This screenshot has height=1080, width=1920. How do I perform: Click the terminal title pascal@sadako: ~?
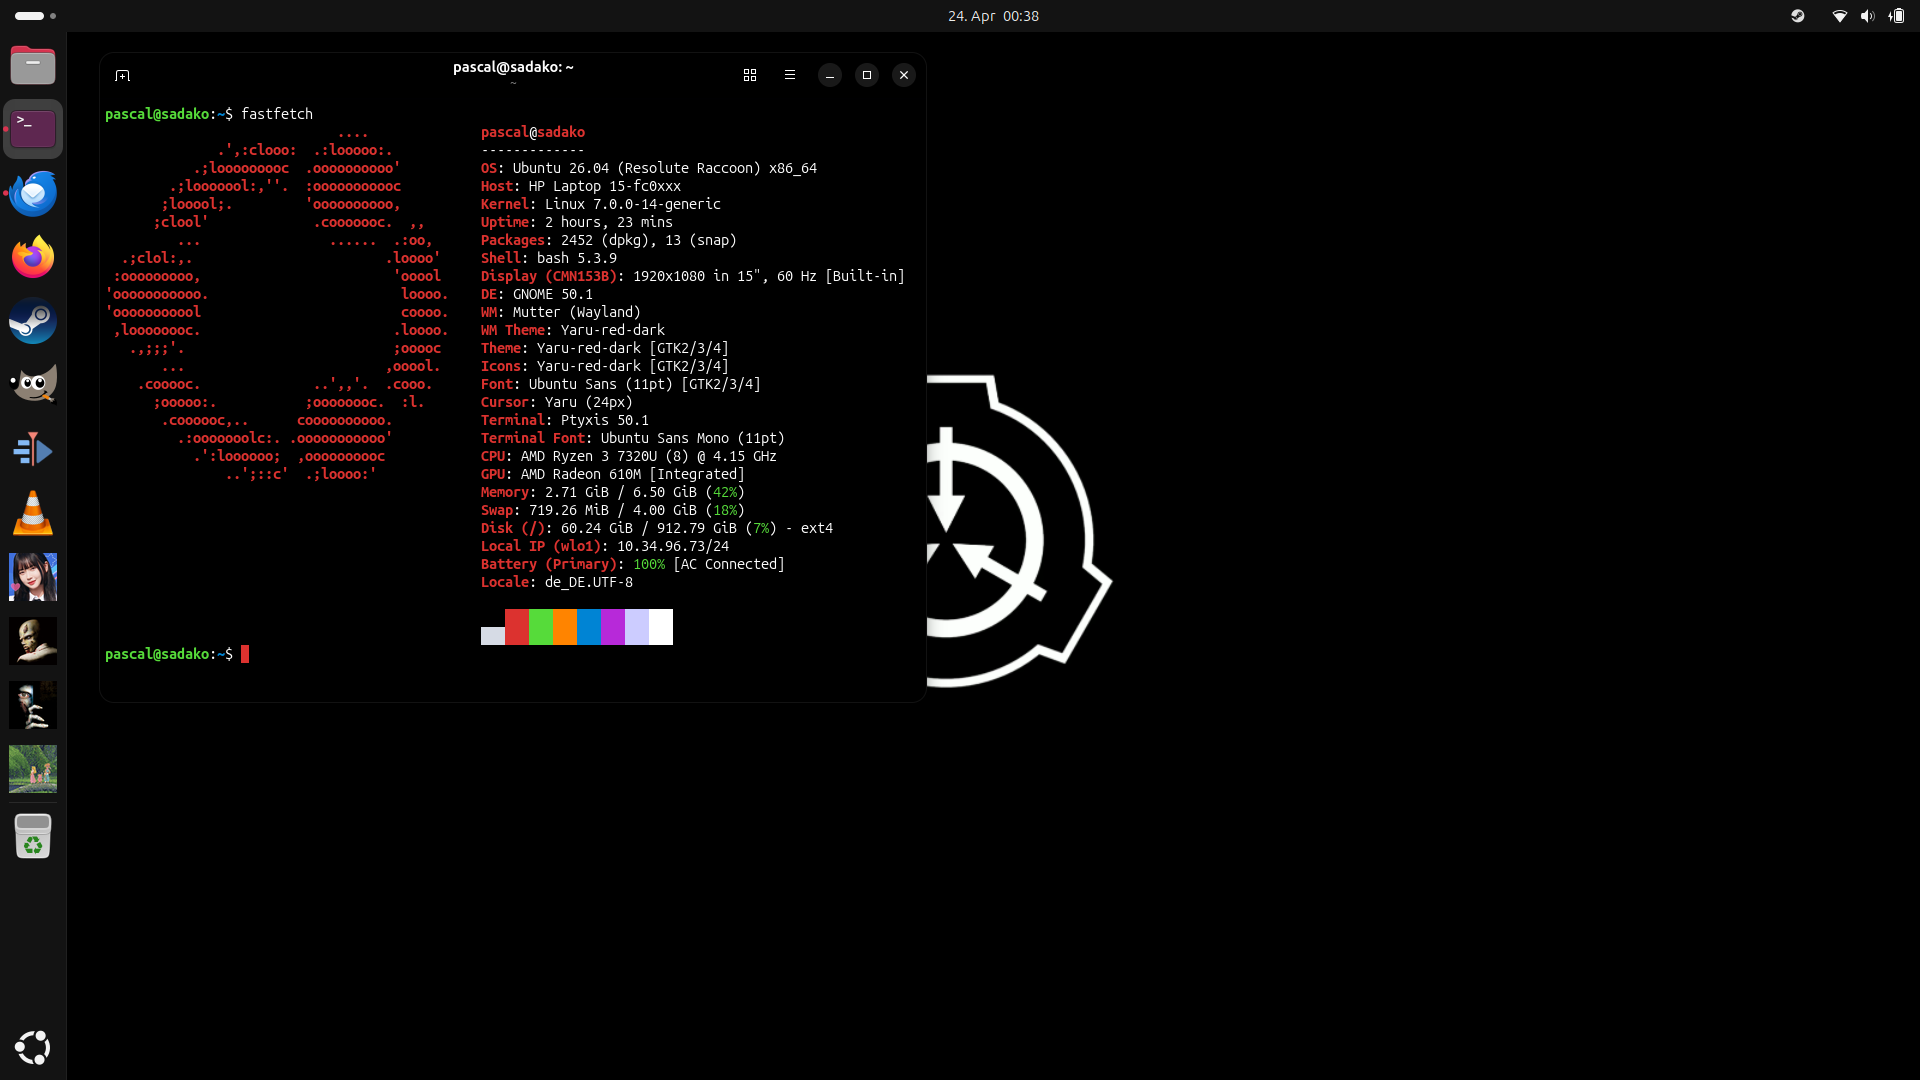513,67
